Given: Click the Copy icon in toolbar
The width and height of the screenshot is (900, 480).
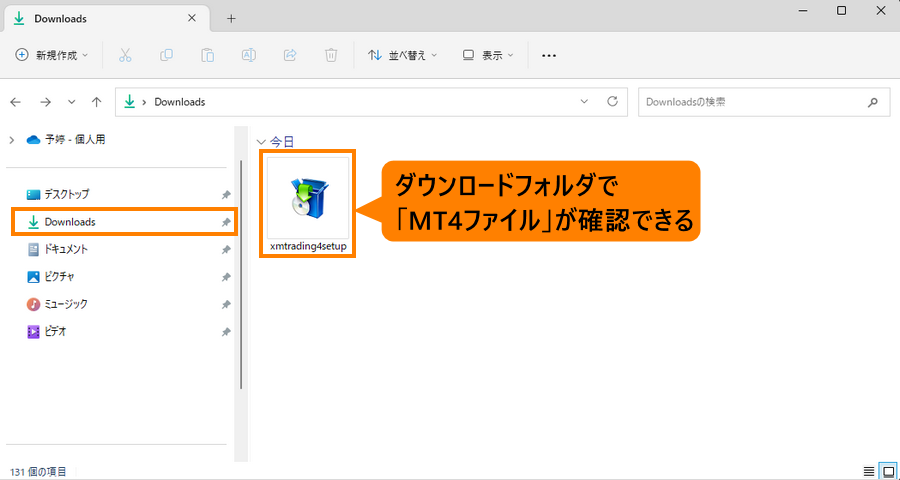Looking at the screenshot, I should tap(166, 56).
